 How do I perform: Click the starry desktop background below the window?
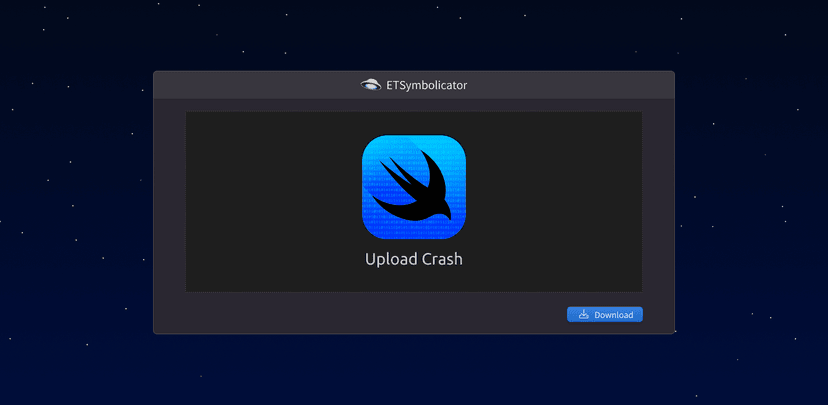pyautogui.click(x=413, y=370)
